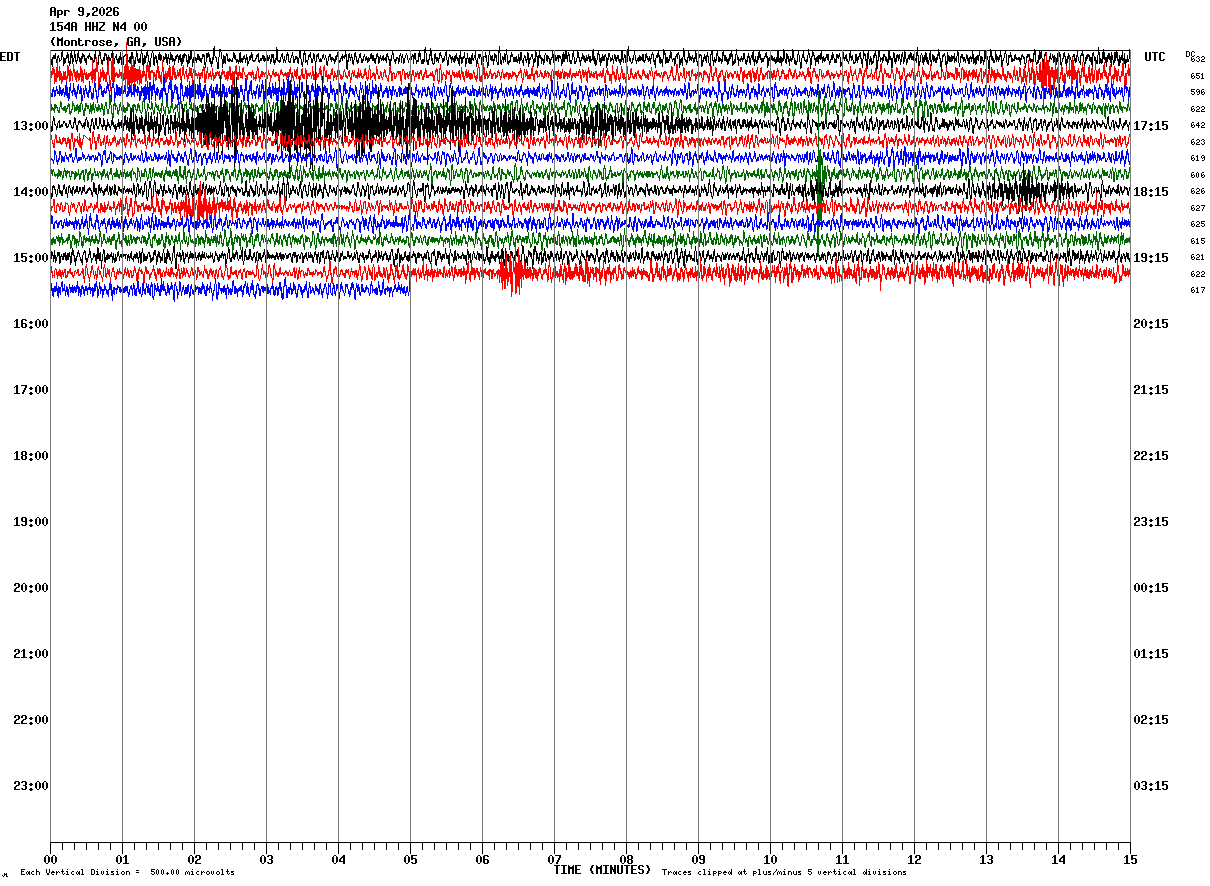The height and width of the screenshot is (886, 1210).
Task: Click the 04 minute tick label
Action: (x=338, y=860)
